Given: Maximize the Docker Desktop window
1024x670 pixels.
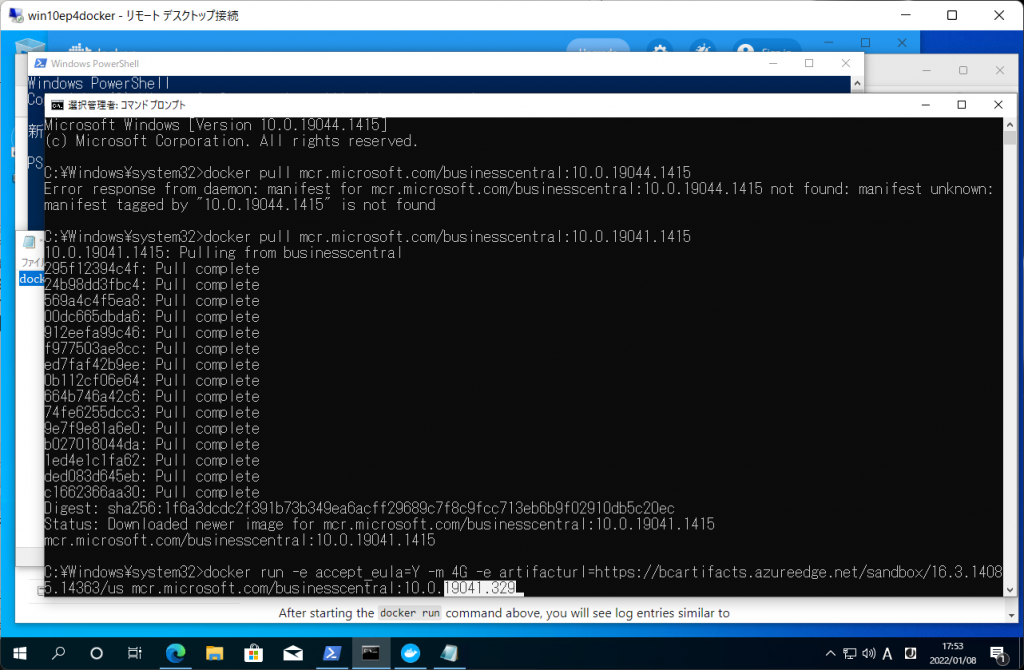Looking at the screenshot, I should pyautogui.click(x=865, y=42).
